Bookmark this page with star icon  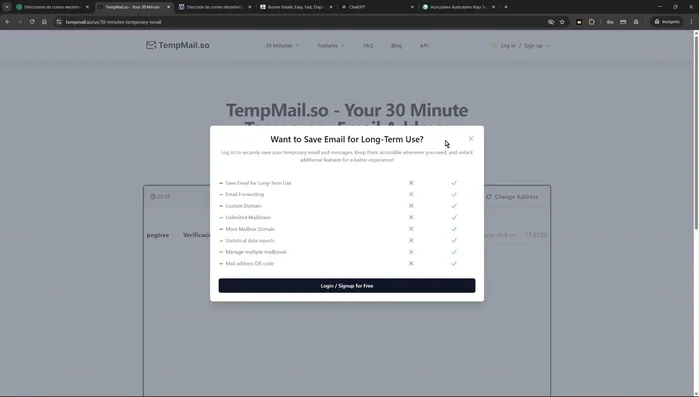click(x=562, y=22)
